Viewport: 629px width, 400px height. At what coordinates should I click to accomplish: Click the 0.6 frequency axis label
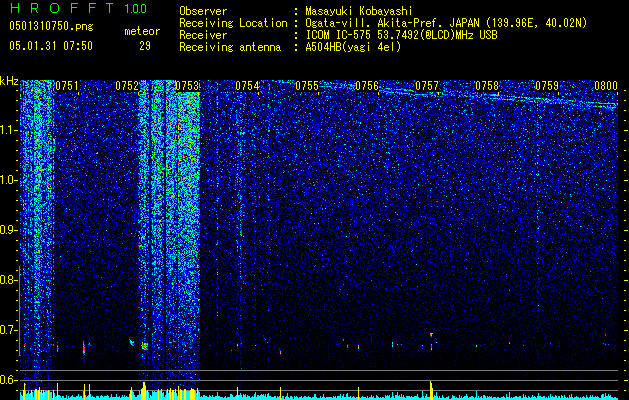pos(9,380)
